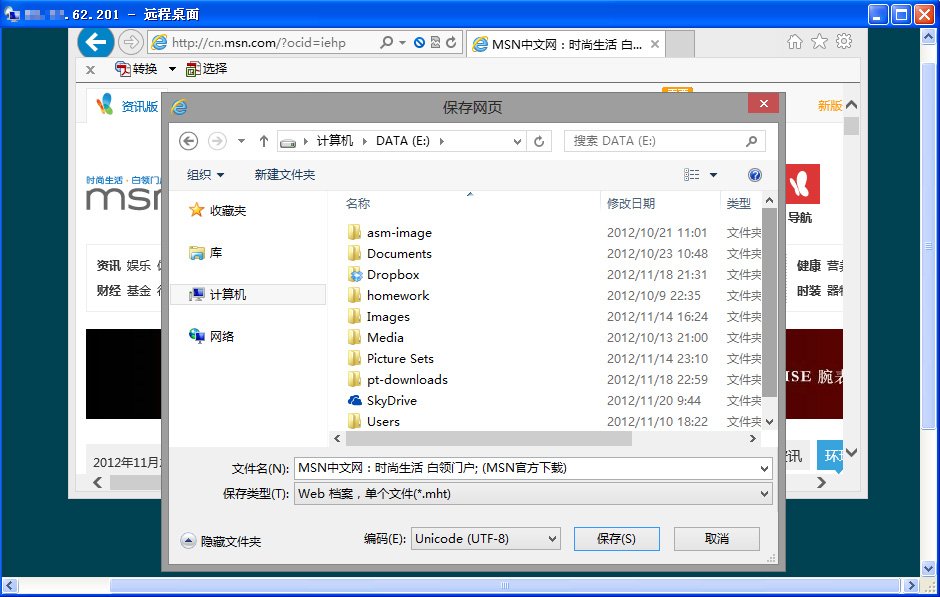Click file list scroll-down arrow
The height and width of the screenshot is (597, 940).
point(770,422)
